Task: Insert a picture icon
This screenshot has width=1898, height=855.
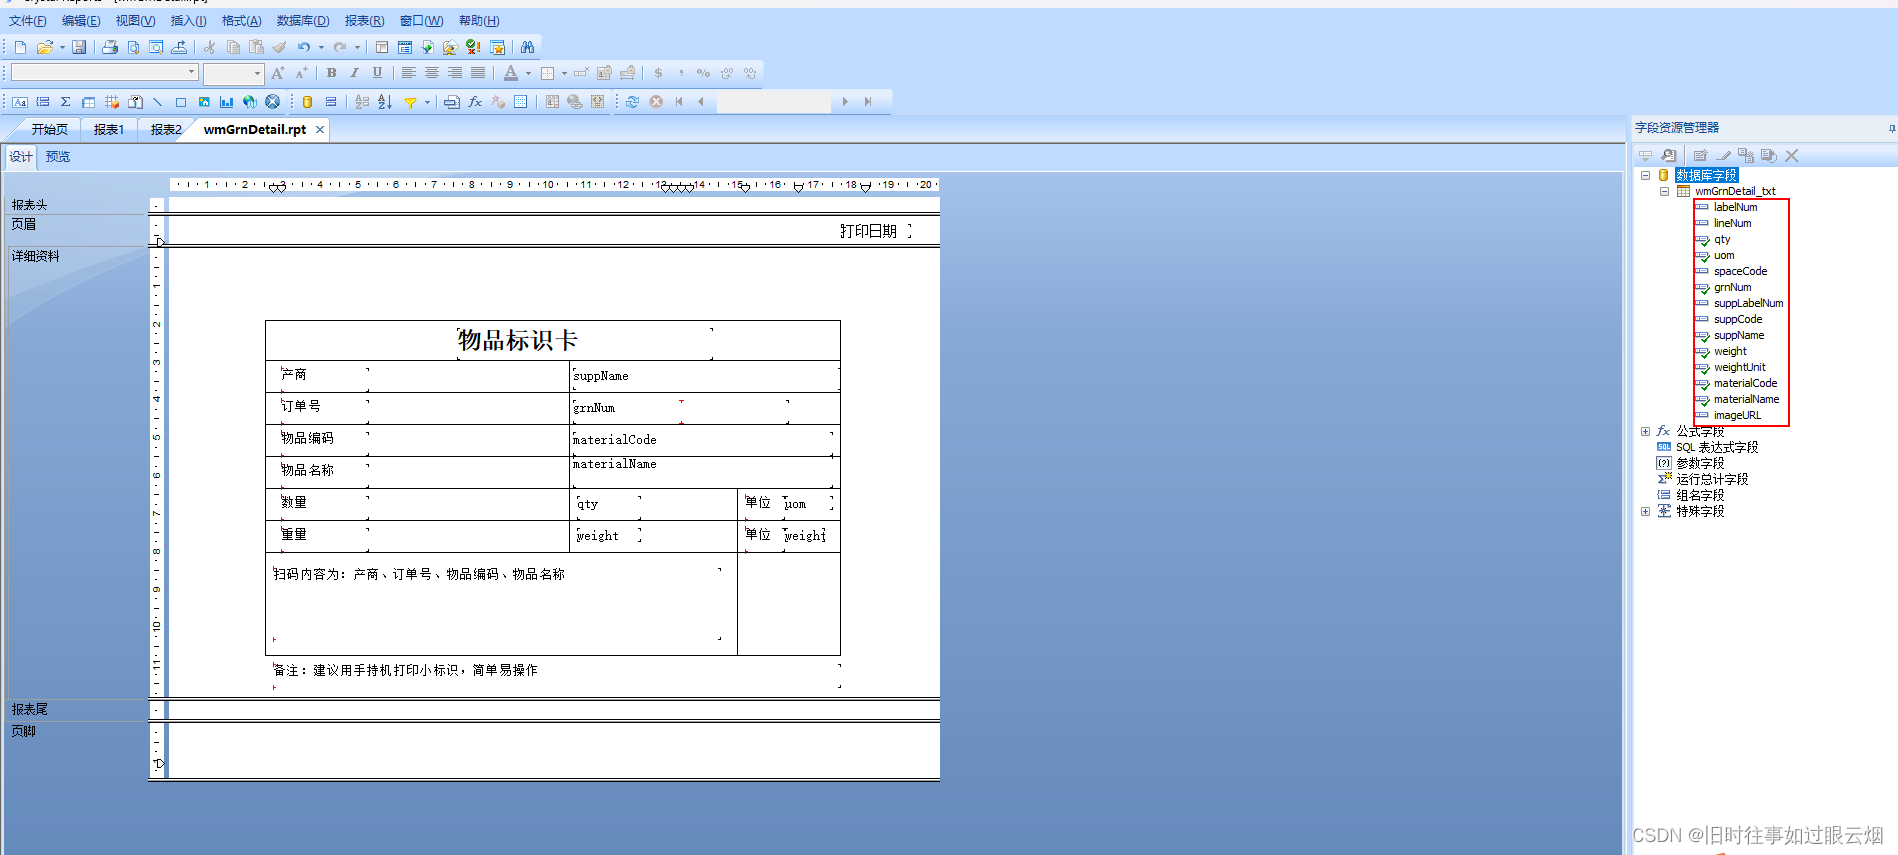Action: (204, 102)
